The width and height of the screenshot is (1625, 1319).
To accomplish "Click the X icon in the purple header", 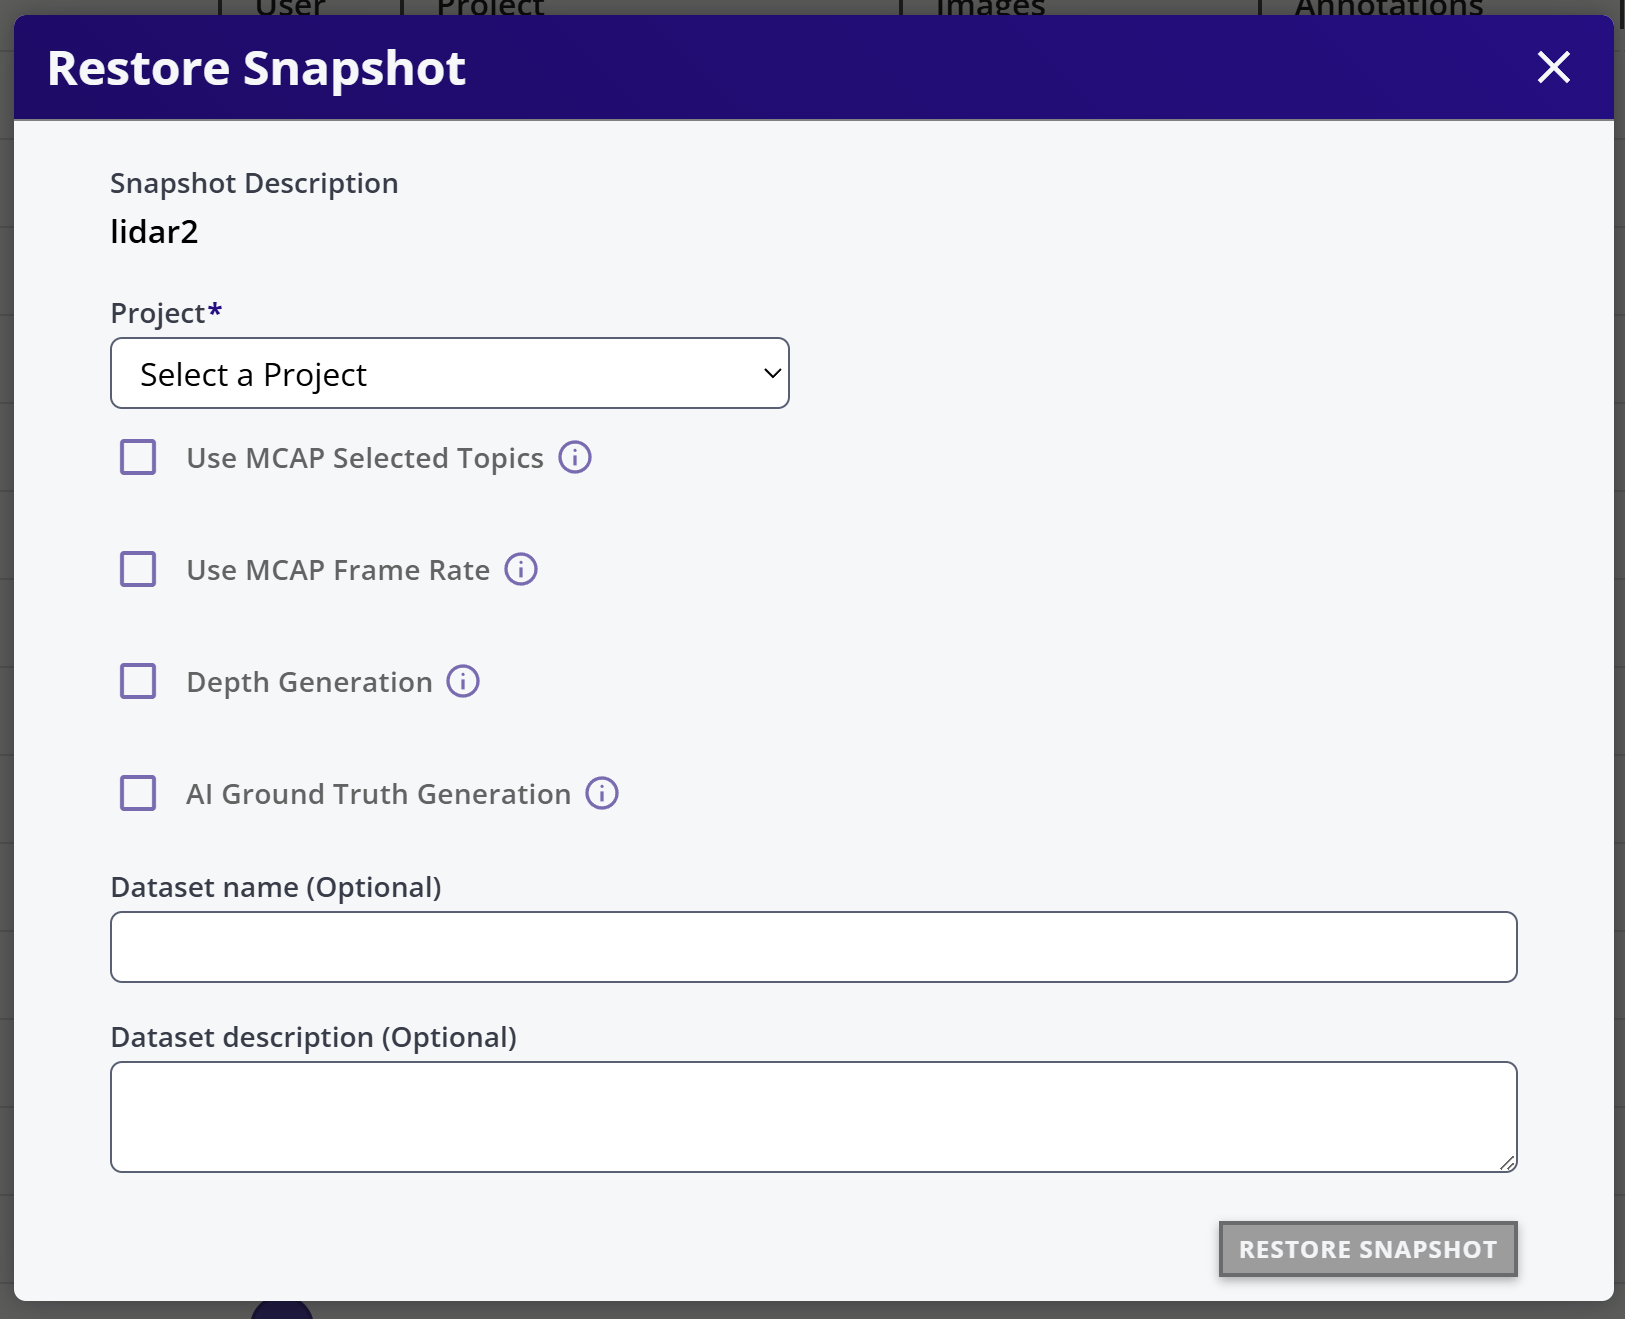I will [1555, 67].
